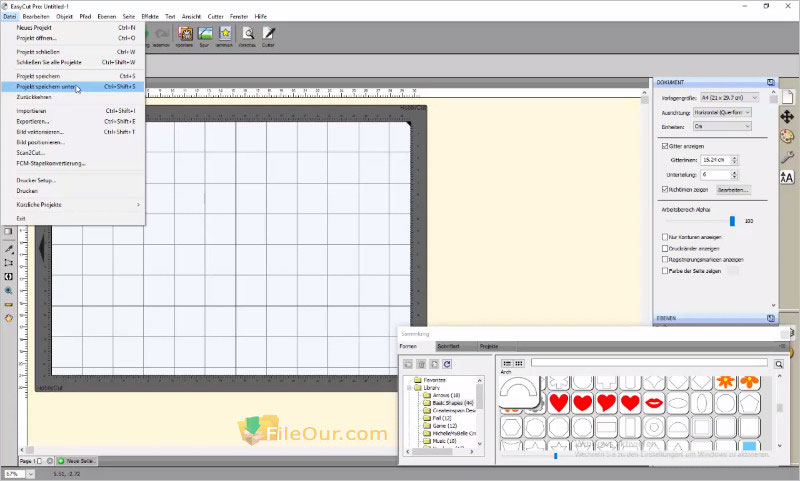This screenshot has width=800, height=481.
Task: Choose Neues Projekt from Datei menu
Action: click(72, 28)
